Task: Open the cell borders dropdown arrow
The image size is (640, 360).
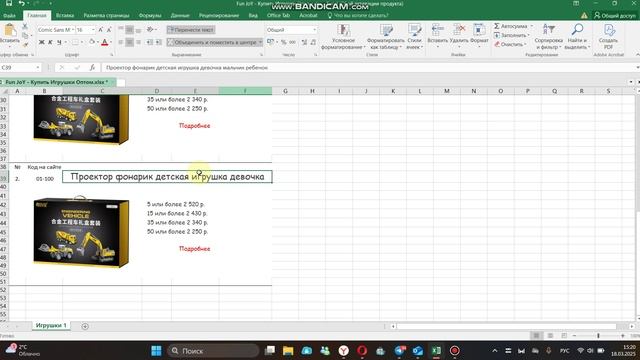Action: tap(82, 42)
